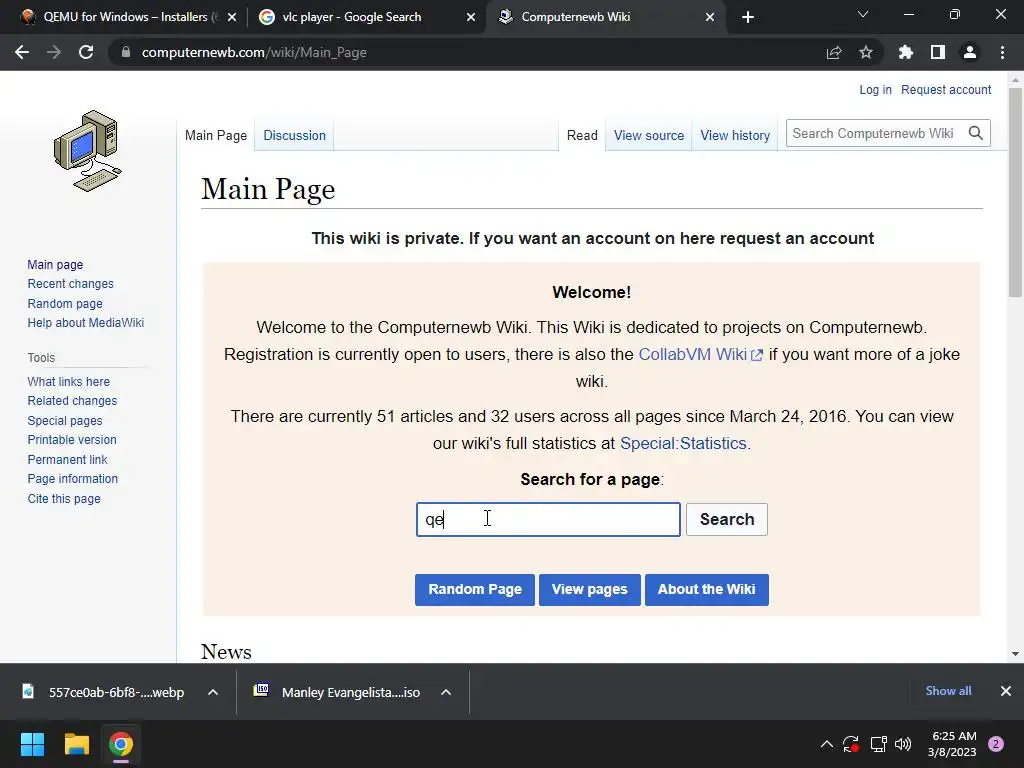Open the Chrome three-dot menu

(1002, 52)
